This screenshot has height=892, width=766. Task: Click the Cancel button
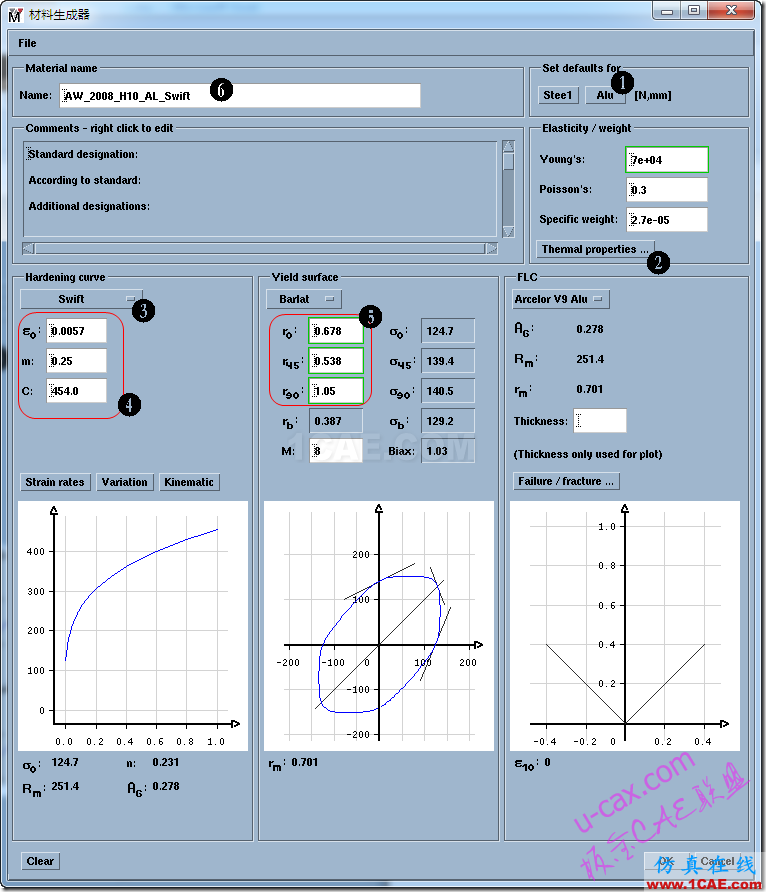pyautogui.click(x=718, y=861)
